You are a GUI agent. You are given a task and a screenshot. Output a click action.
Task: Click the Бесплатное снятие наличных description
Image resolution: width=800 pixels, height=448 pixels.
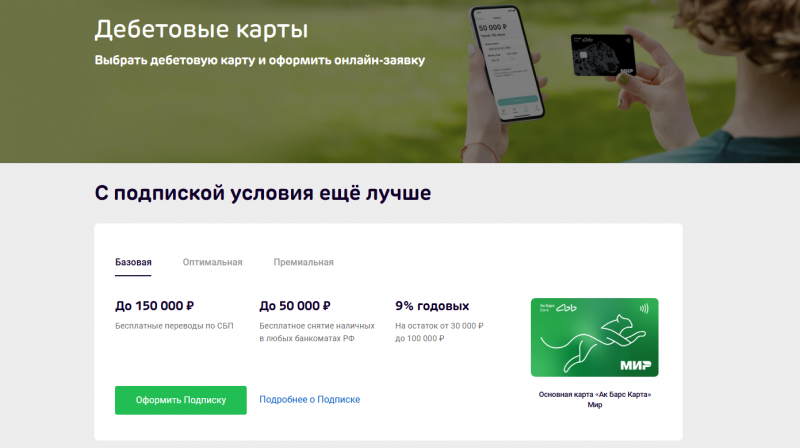click(317, 332)
